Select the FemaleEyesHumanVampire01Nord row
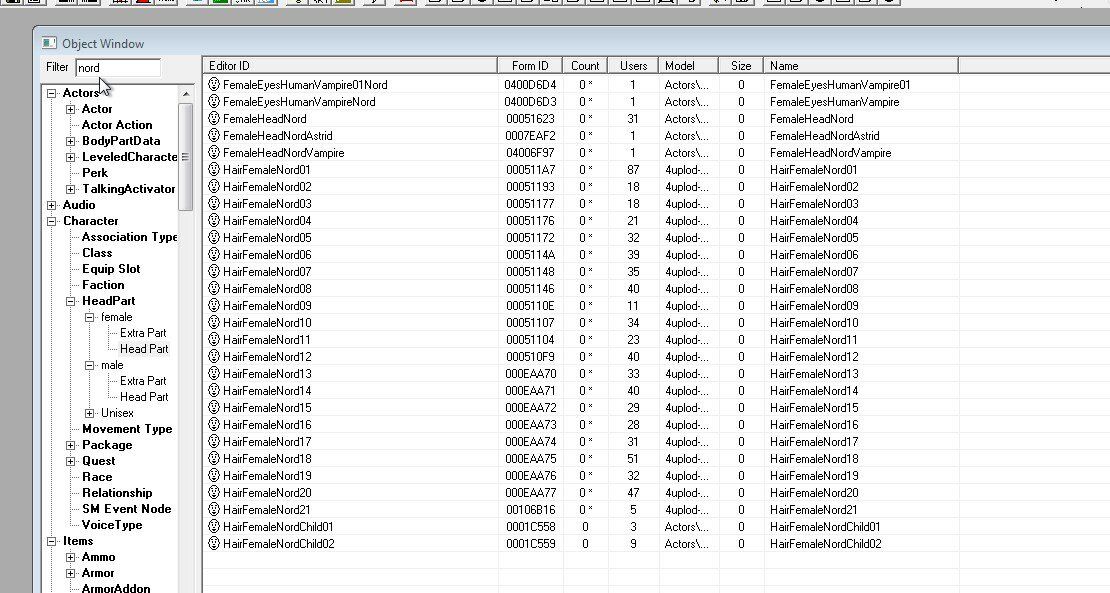1110x593 pixels. (x=580, y=84)
